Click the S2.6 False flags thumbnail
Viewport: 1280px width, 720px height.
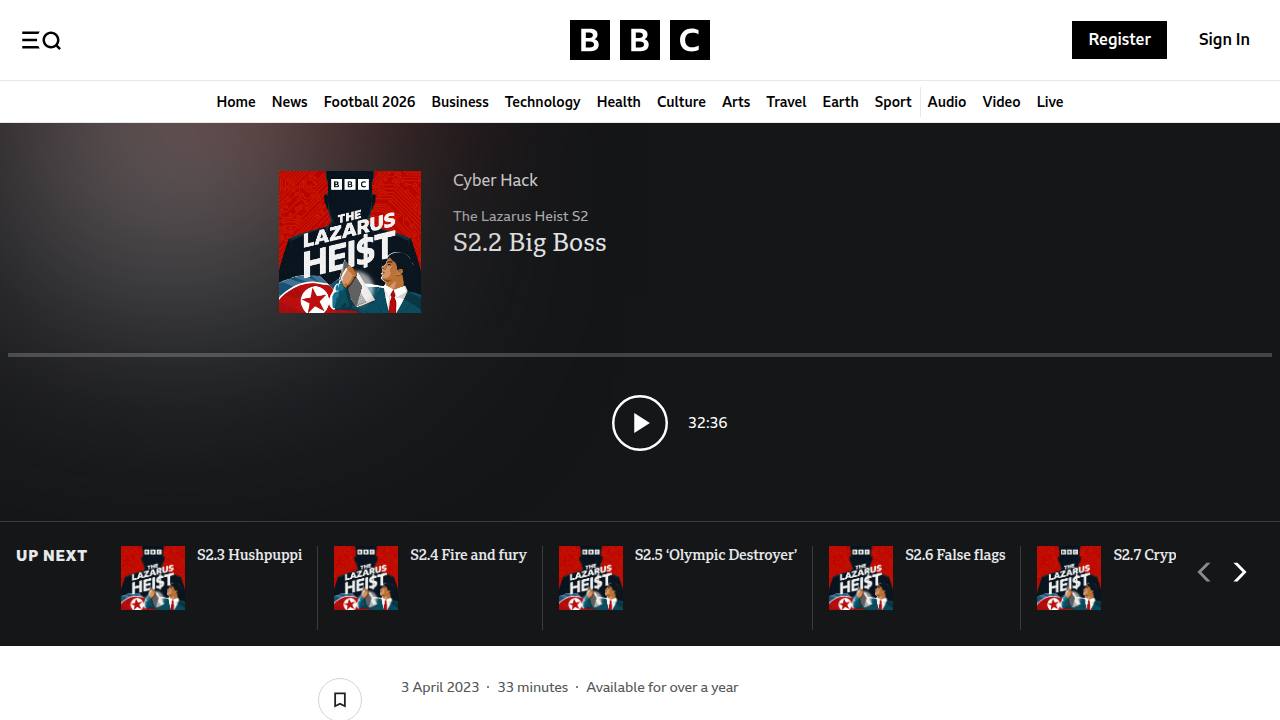(861, 578)
